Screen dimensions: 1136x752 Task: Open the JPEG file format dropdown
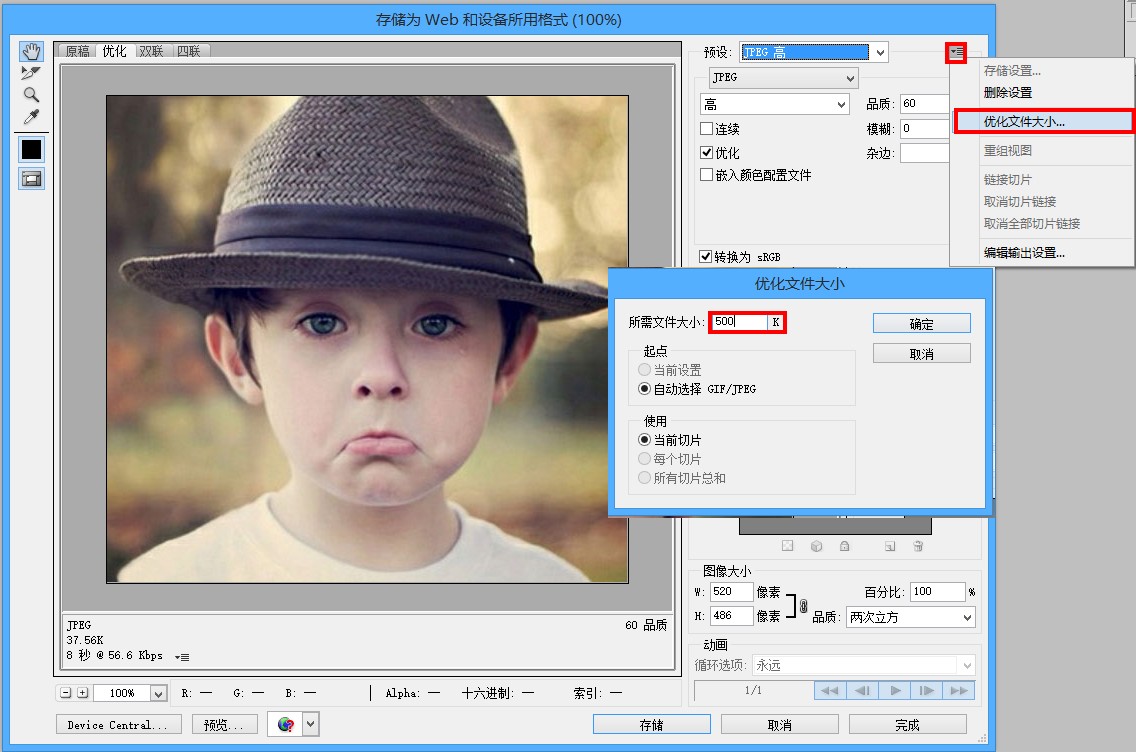pyautogui.click(x=783, y=78)
